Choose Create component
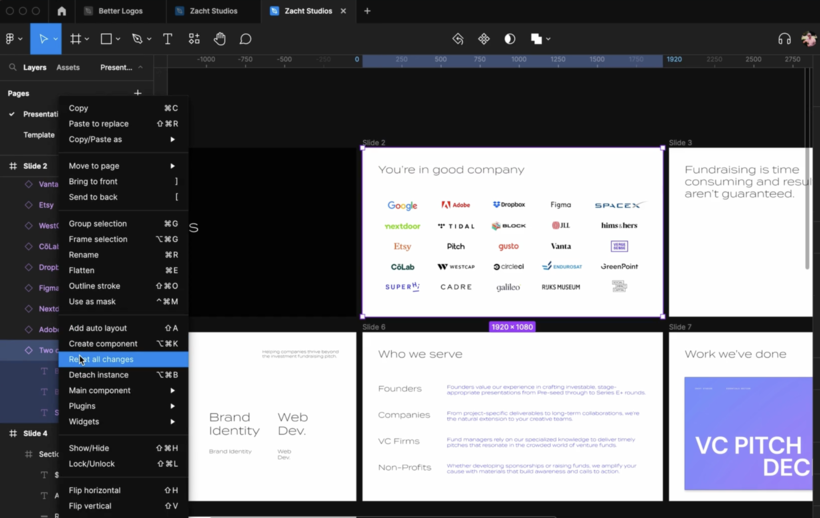This screenshot has height=518, width=820. [123, 344]
